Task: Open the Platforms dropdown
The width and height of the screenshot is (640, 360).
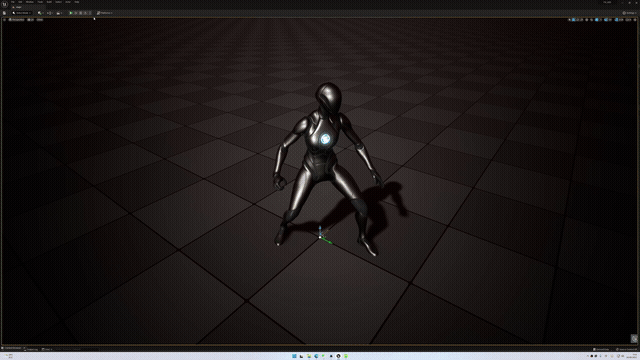Action: [105, 13]
